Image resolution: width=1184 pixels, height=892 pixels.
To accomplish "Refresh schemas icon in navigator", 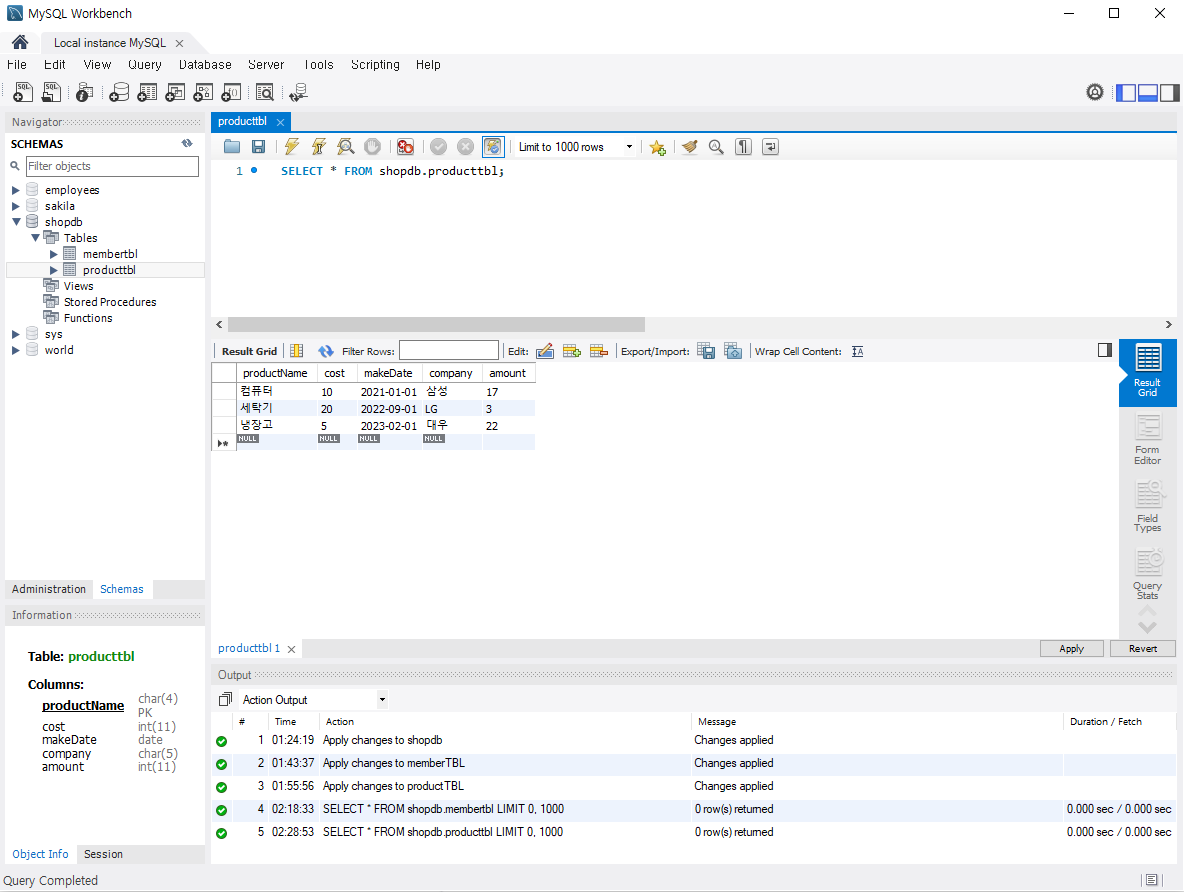I will click(187, 144).
